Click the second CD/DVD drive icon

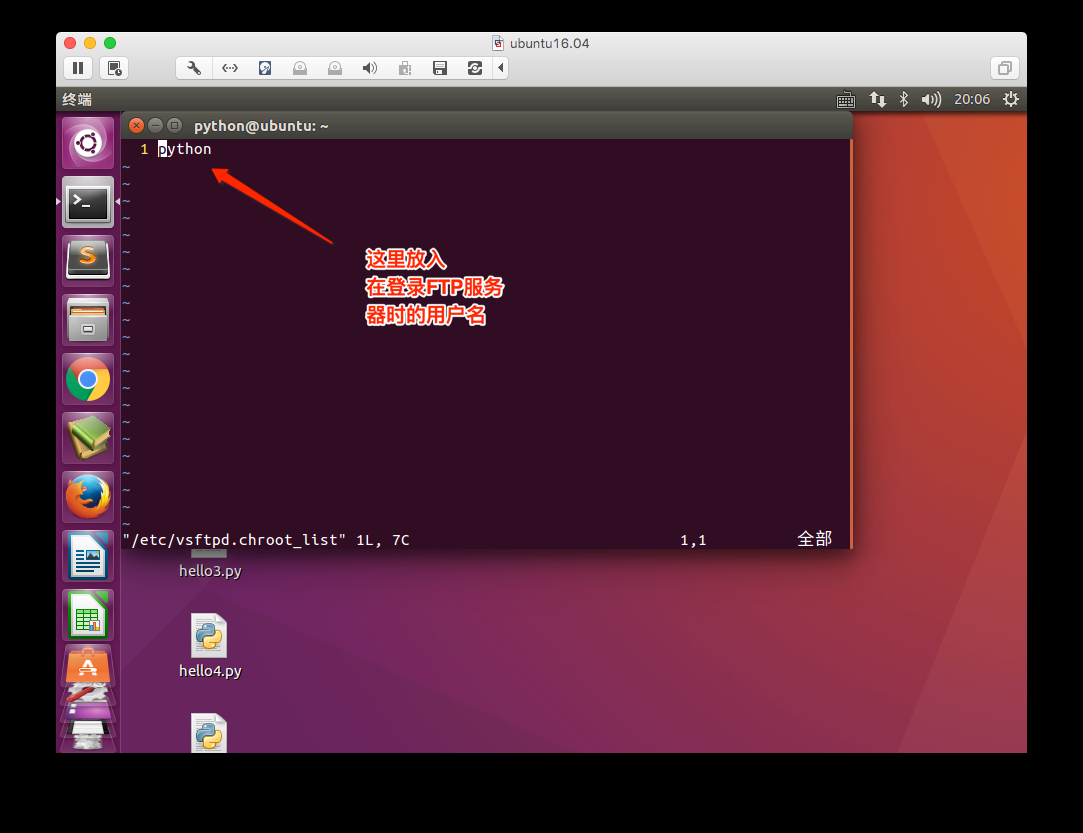click(335, 68)
